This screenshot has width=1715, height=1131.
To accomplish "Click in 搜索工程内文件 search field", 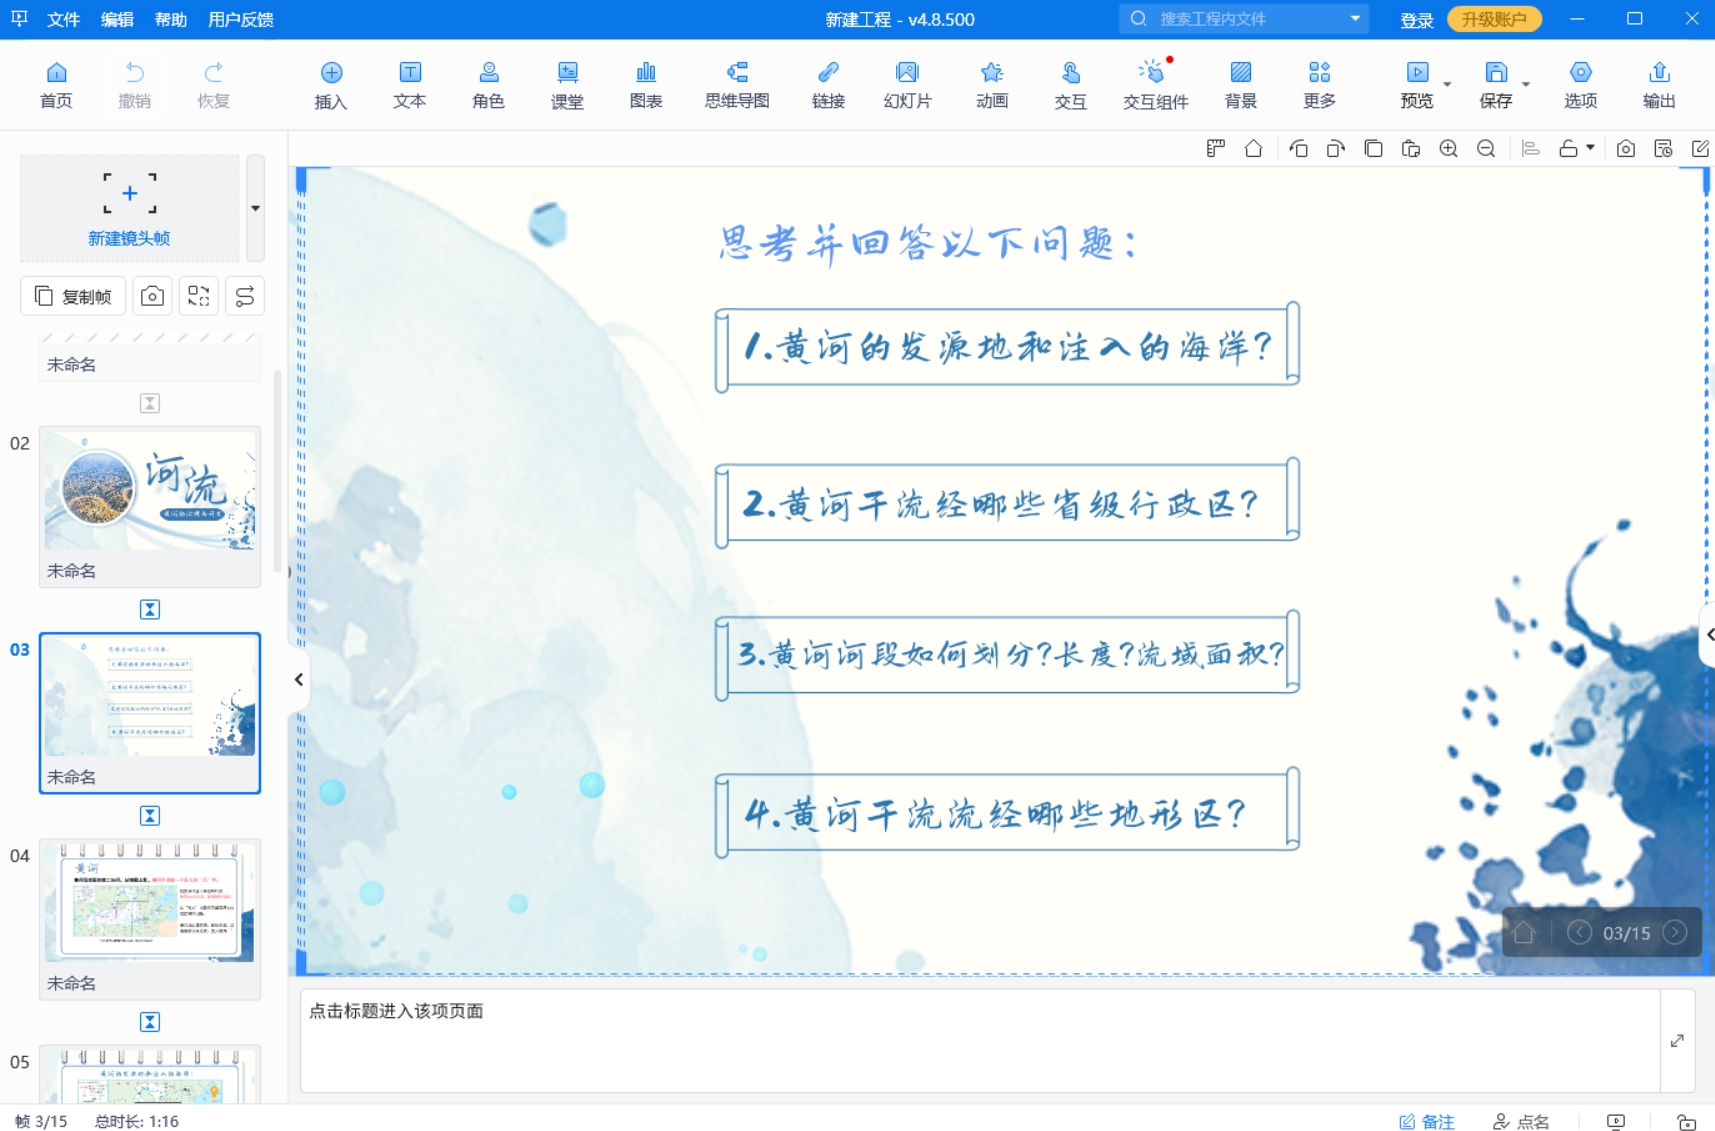I will pyautogui.click(x=1245, y=19).
